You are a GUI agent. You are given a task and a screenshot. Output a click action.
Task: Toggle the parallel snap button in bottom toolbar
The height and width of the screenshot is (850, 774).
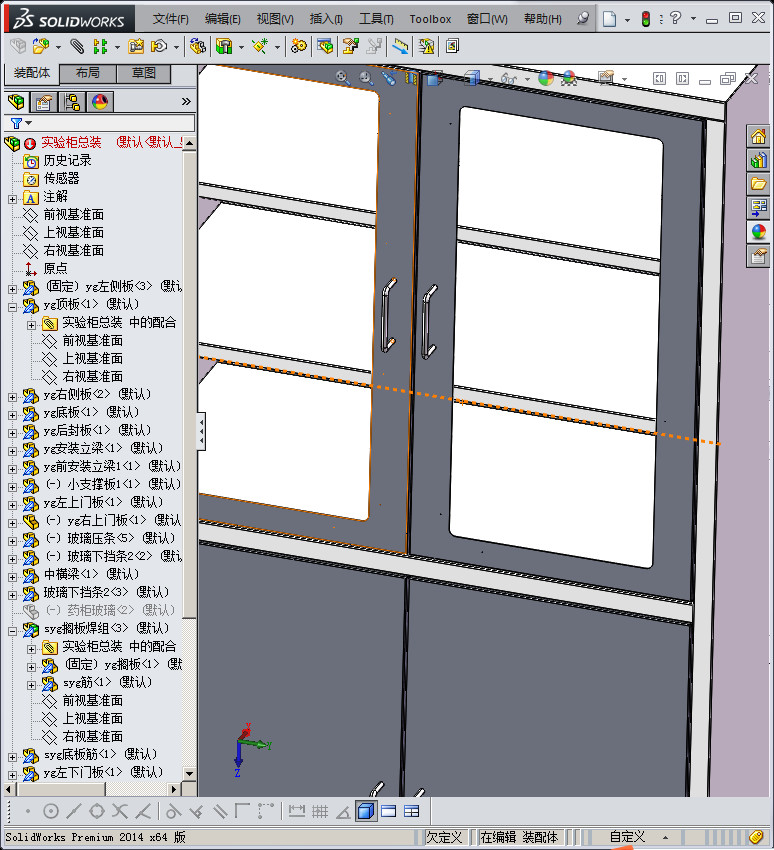pos(220,811)
